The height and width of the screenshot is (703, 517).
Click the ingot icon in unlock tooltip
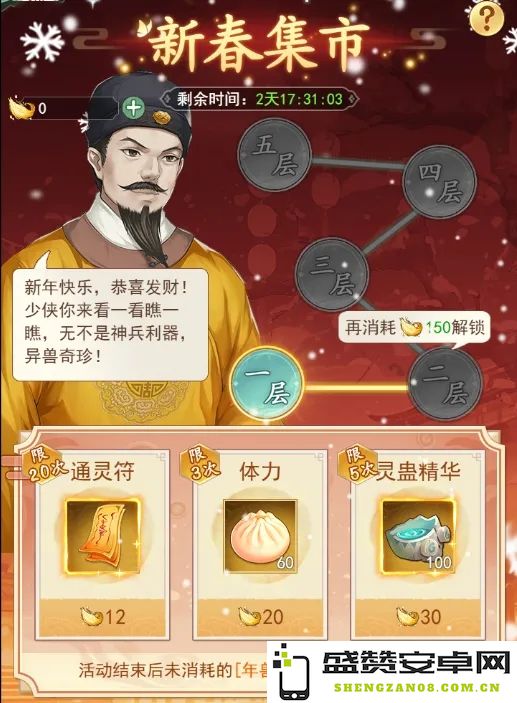pyautogui.click(x=411, y=327)
